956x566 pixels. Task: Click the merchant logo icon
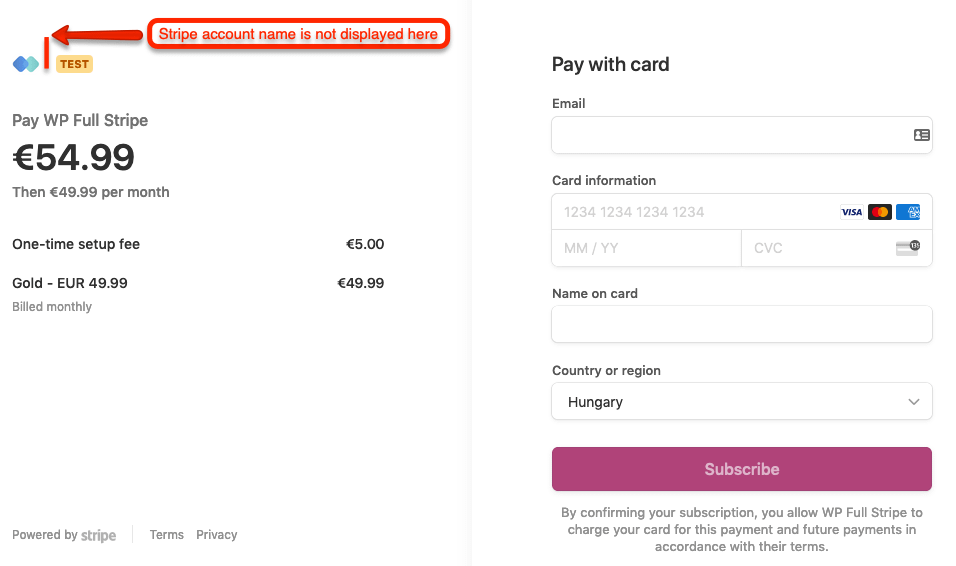[x=26, y=64]
